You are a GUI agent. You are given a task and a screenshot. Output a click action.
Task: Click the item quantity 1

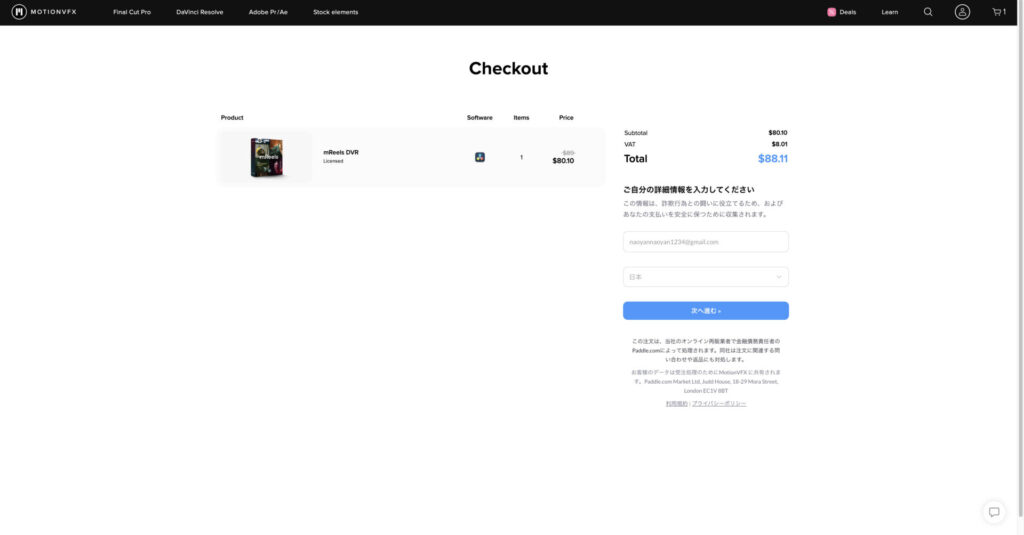coord(521,157)
